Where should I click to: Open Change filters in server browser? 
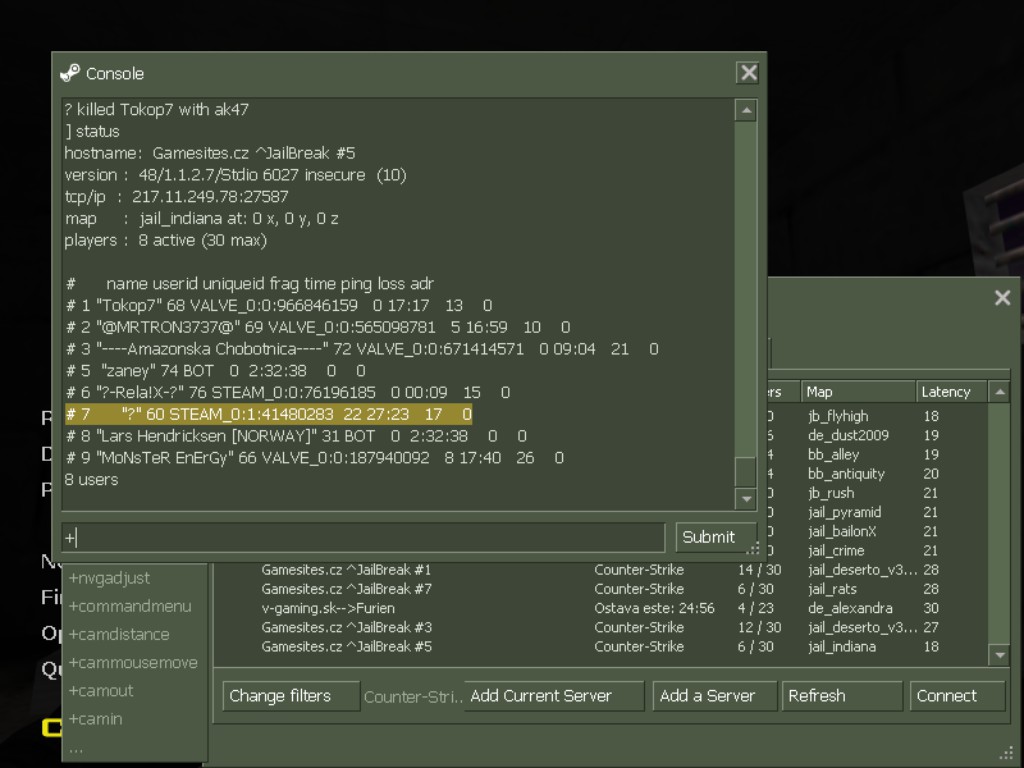coord(291,696)
